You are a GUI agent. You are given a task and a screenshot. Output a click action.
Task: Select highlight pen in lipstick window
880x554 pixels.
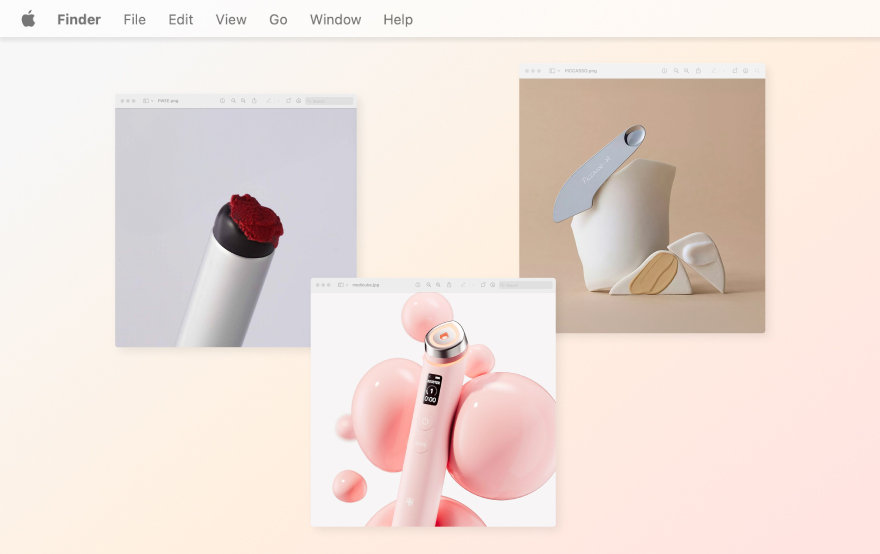[269, 101]
